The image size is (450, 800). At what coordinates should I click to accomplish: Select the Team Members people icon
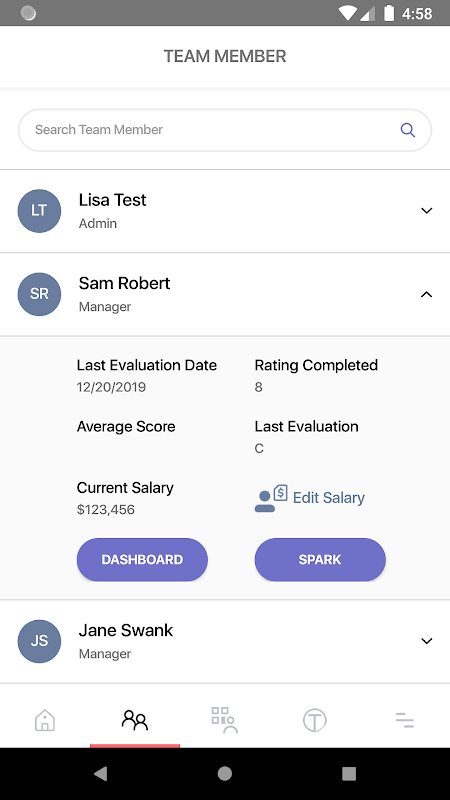[135, 720]
